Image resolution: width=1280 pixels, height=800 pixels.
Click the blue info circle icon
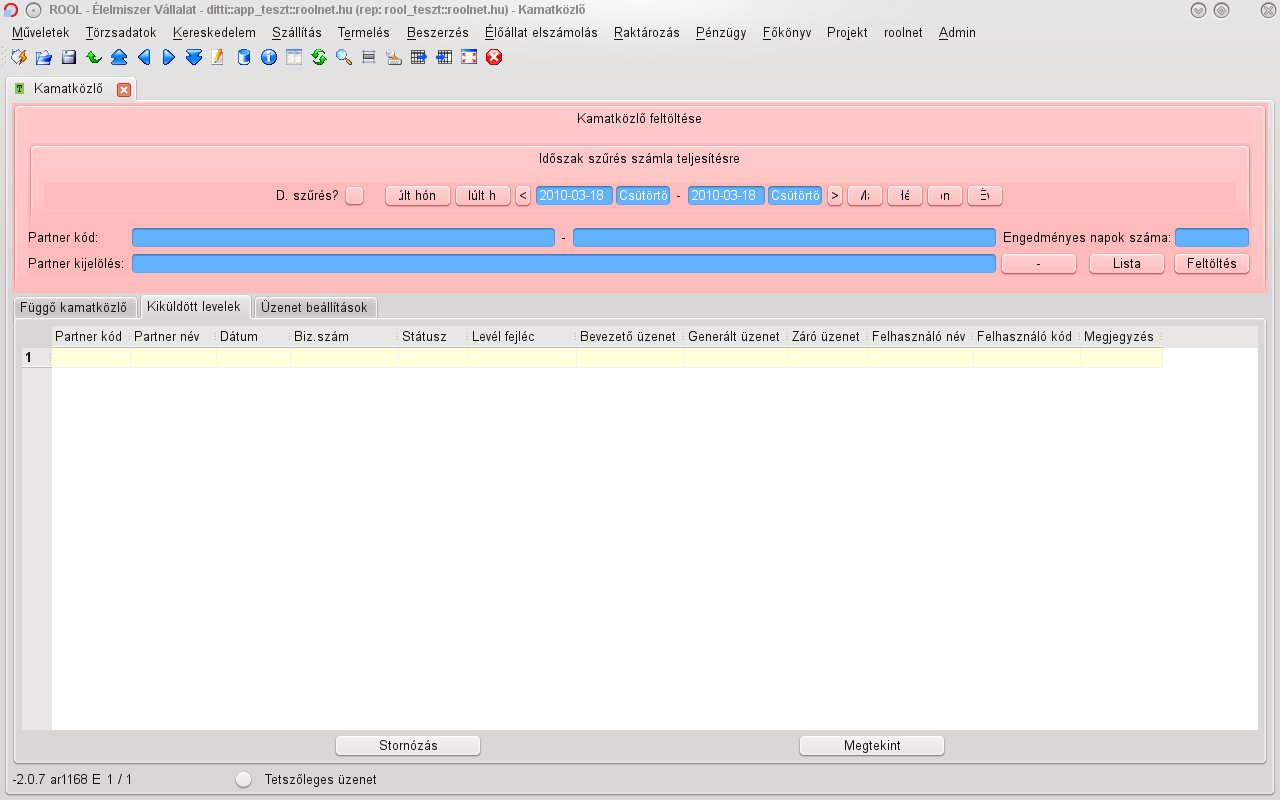(269, 58)
